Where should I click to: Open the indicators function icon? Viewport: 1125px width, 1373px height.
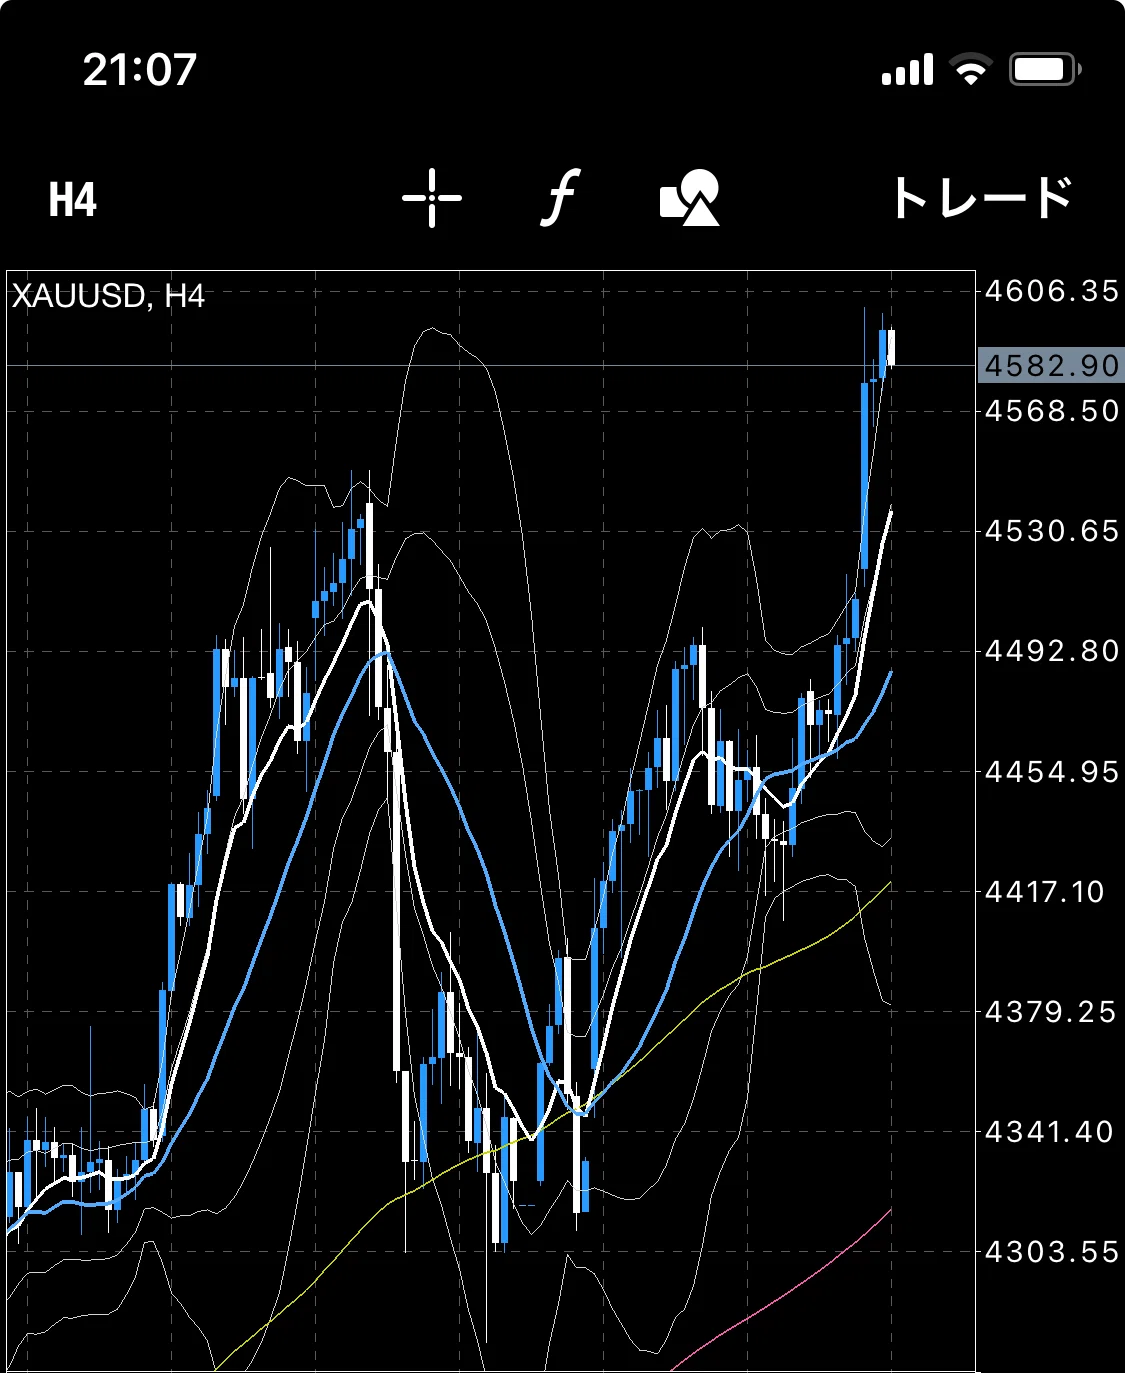(x=561, y=198)
